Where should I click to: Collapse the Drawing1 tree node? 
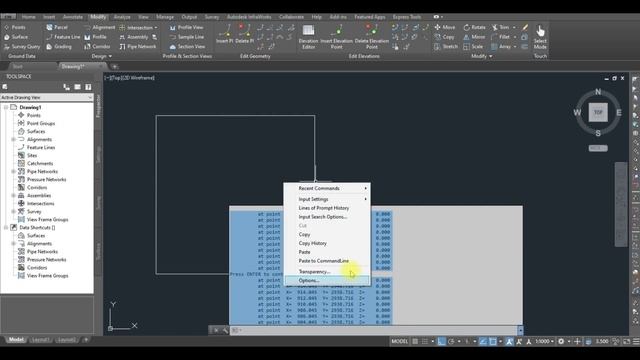click(x=6, y=107)
